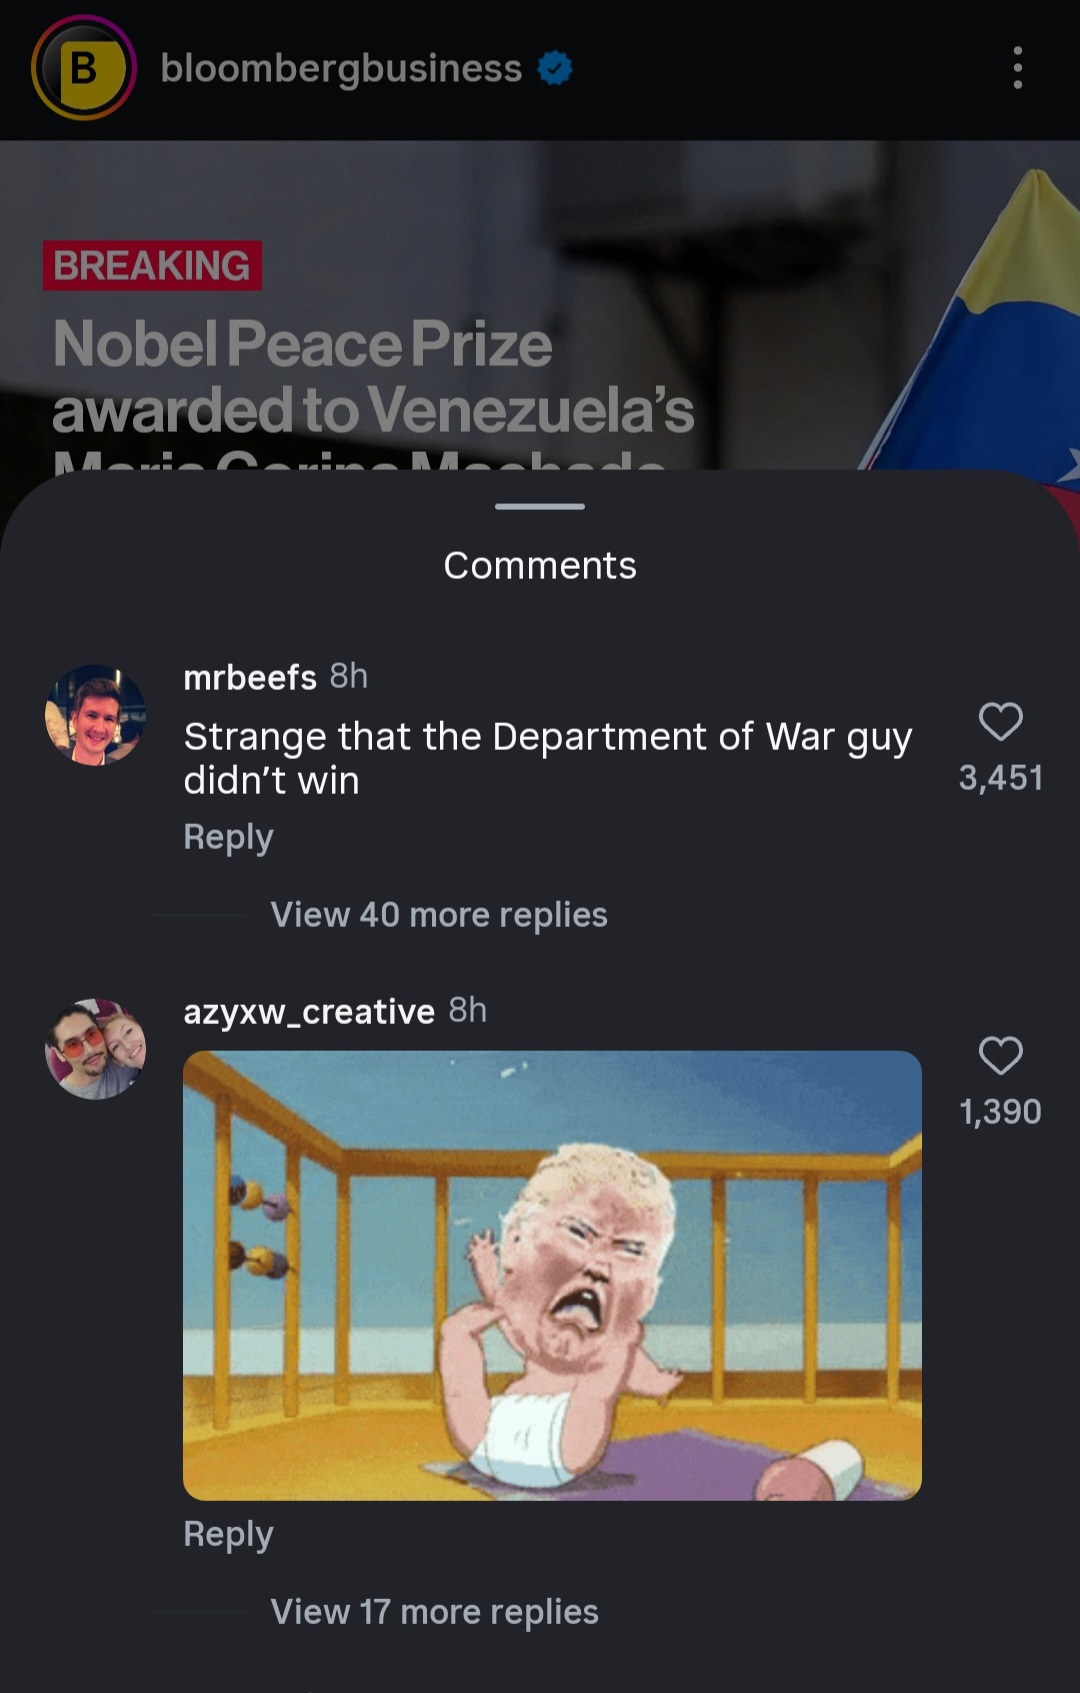View likes count 3,451
Image resolution: width=1080 pixels, height=1693 pixels.
1000,777
